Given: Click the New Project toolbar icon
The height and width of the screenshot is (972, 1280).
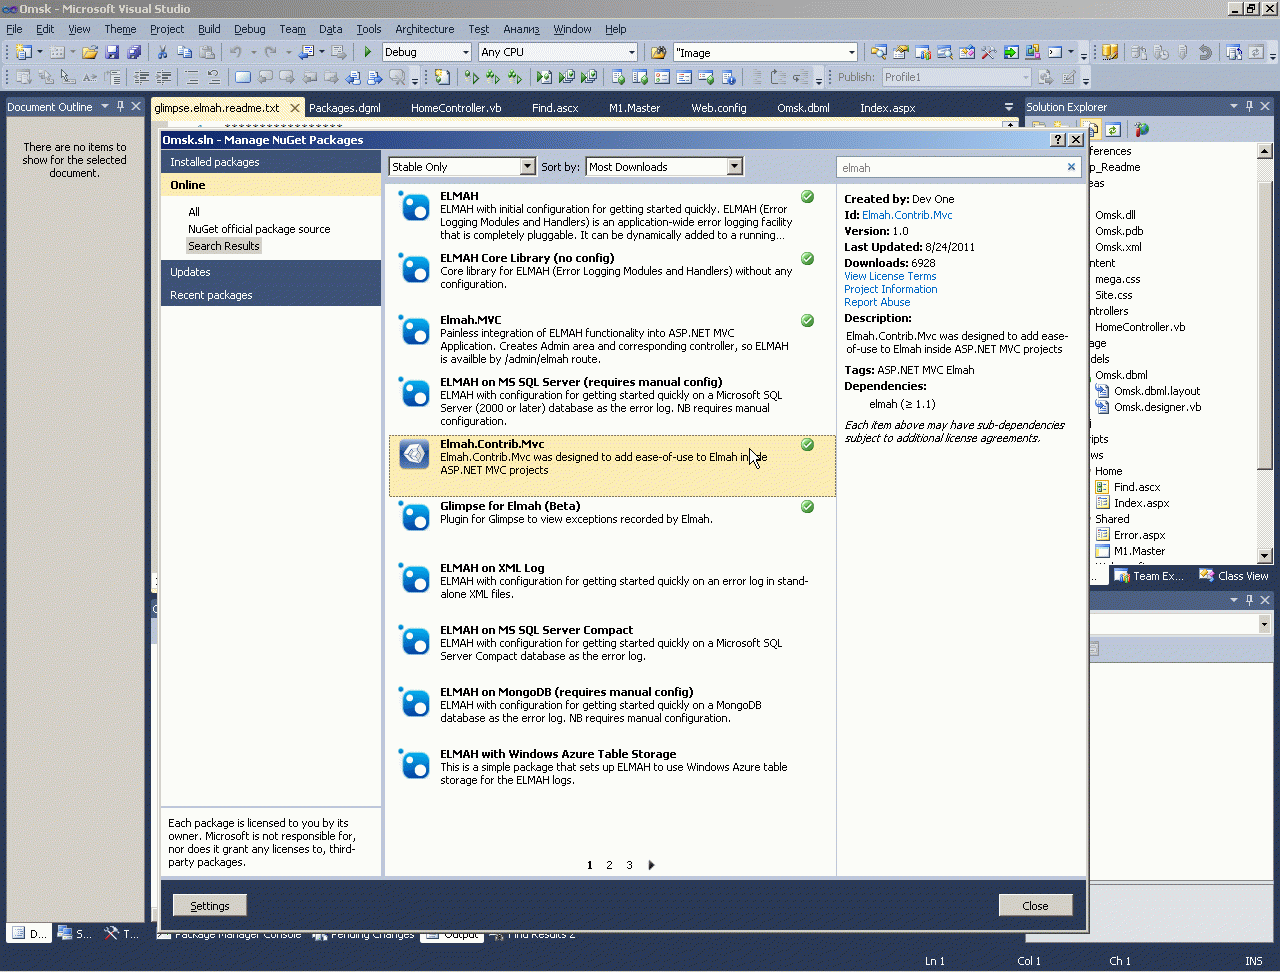Looking at the screenshot, I should (x=23, y=52).
